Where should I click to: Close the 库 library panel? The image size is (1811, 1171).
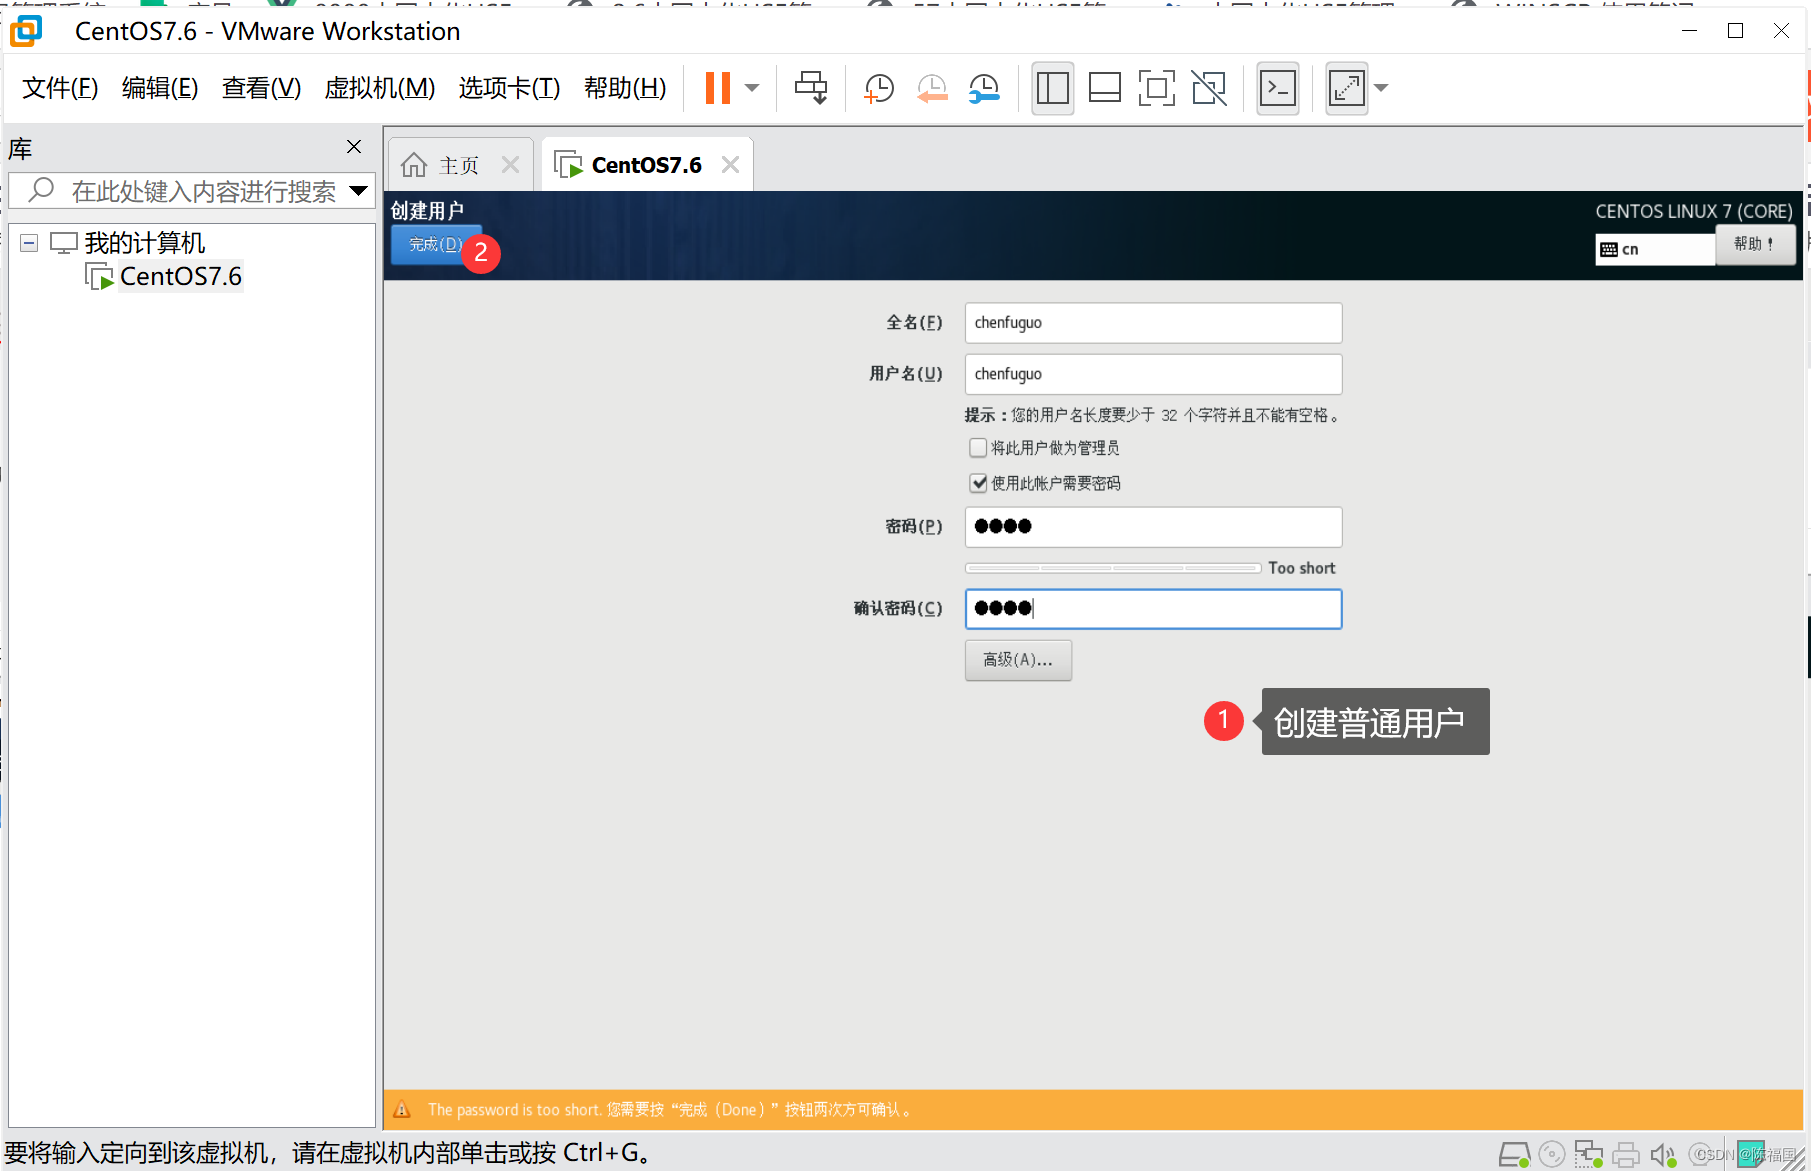(x=354, y=147)
